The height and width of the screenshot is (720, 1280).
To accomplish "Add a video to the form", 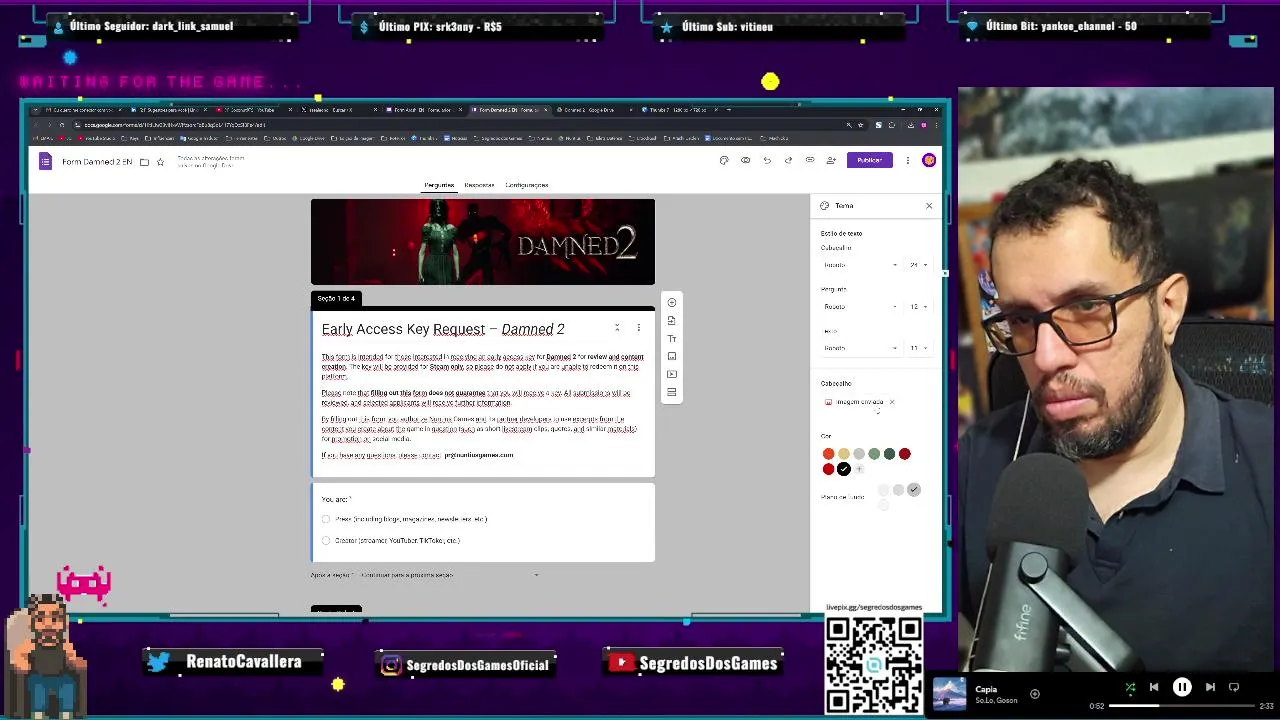I will pyautogui.click(x=672, y=374).
